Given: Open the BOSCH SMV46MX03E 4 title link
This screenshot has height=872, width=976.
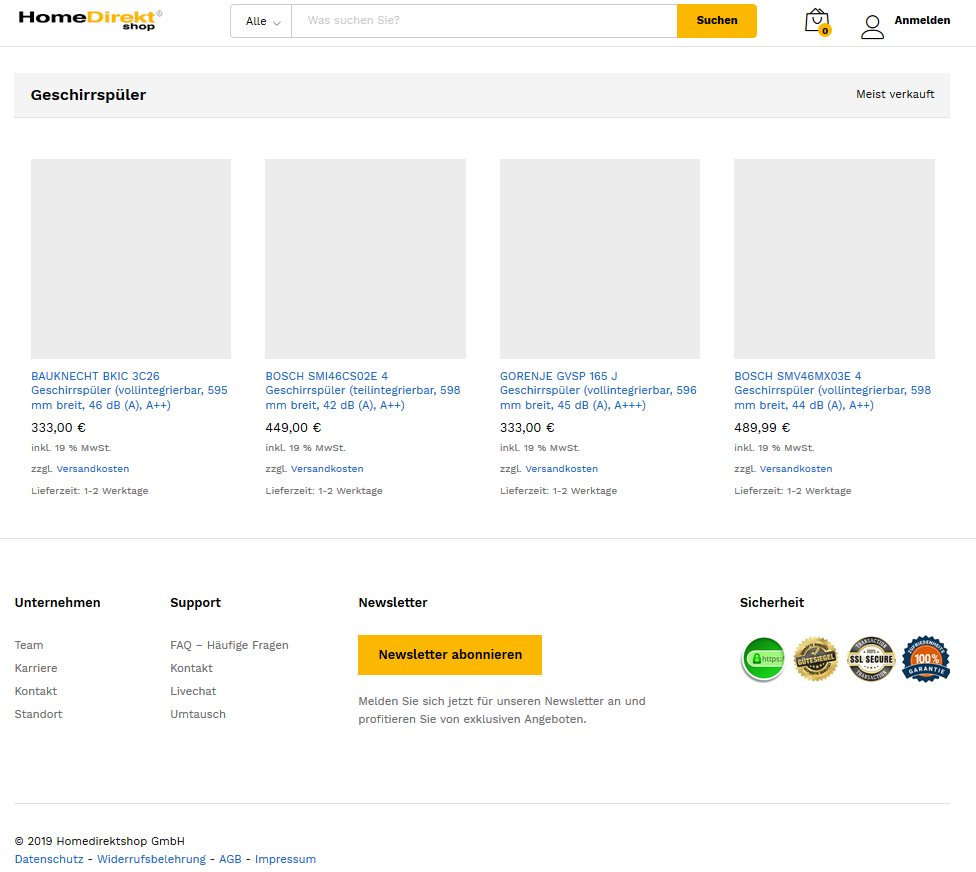Looking at the screenshot, I should pyautogui.click(x=833, y=391).
